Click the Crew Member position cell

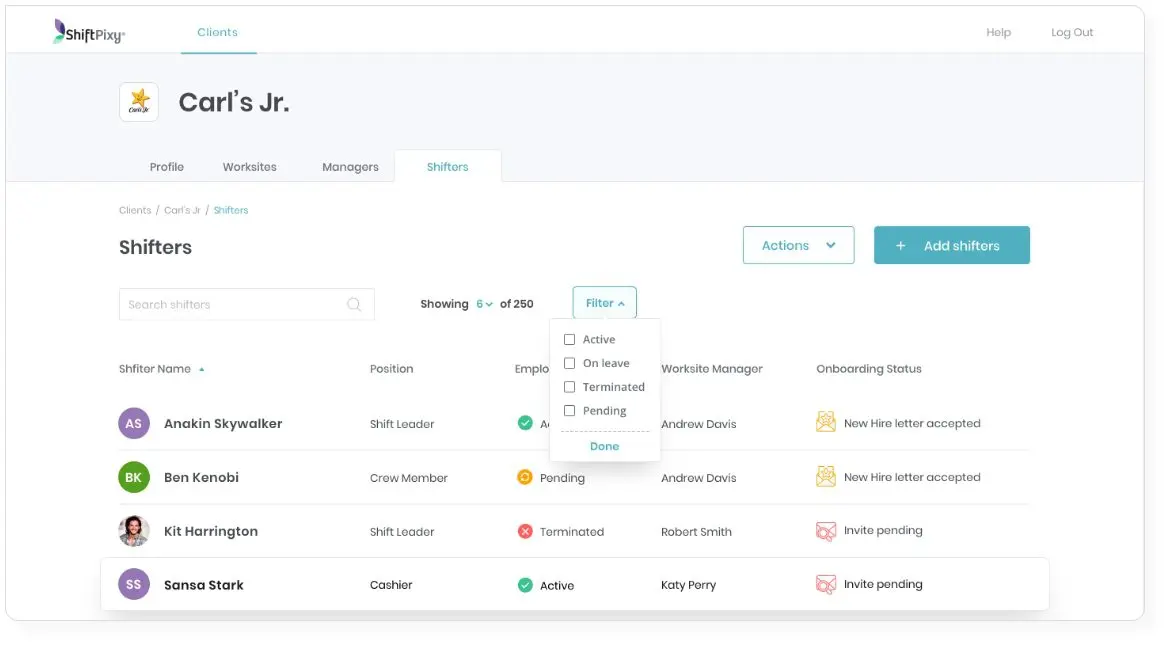click(x=409, y=478)
